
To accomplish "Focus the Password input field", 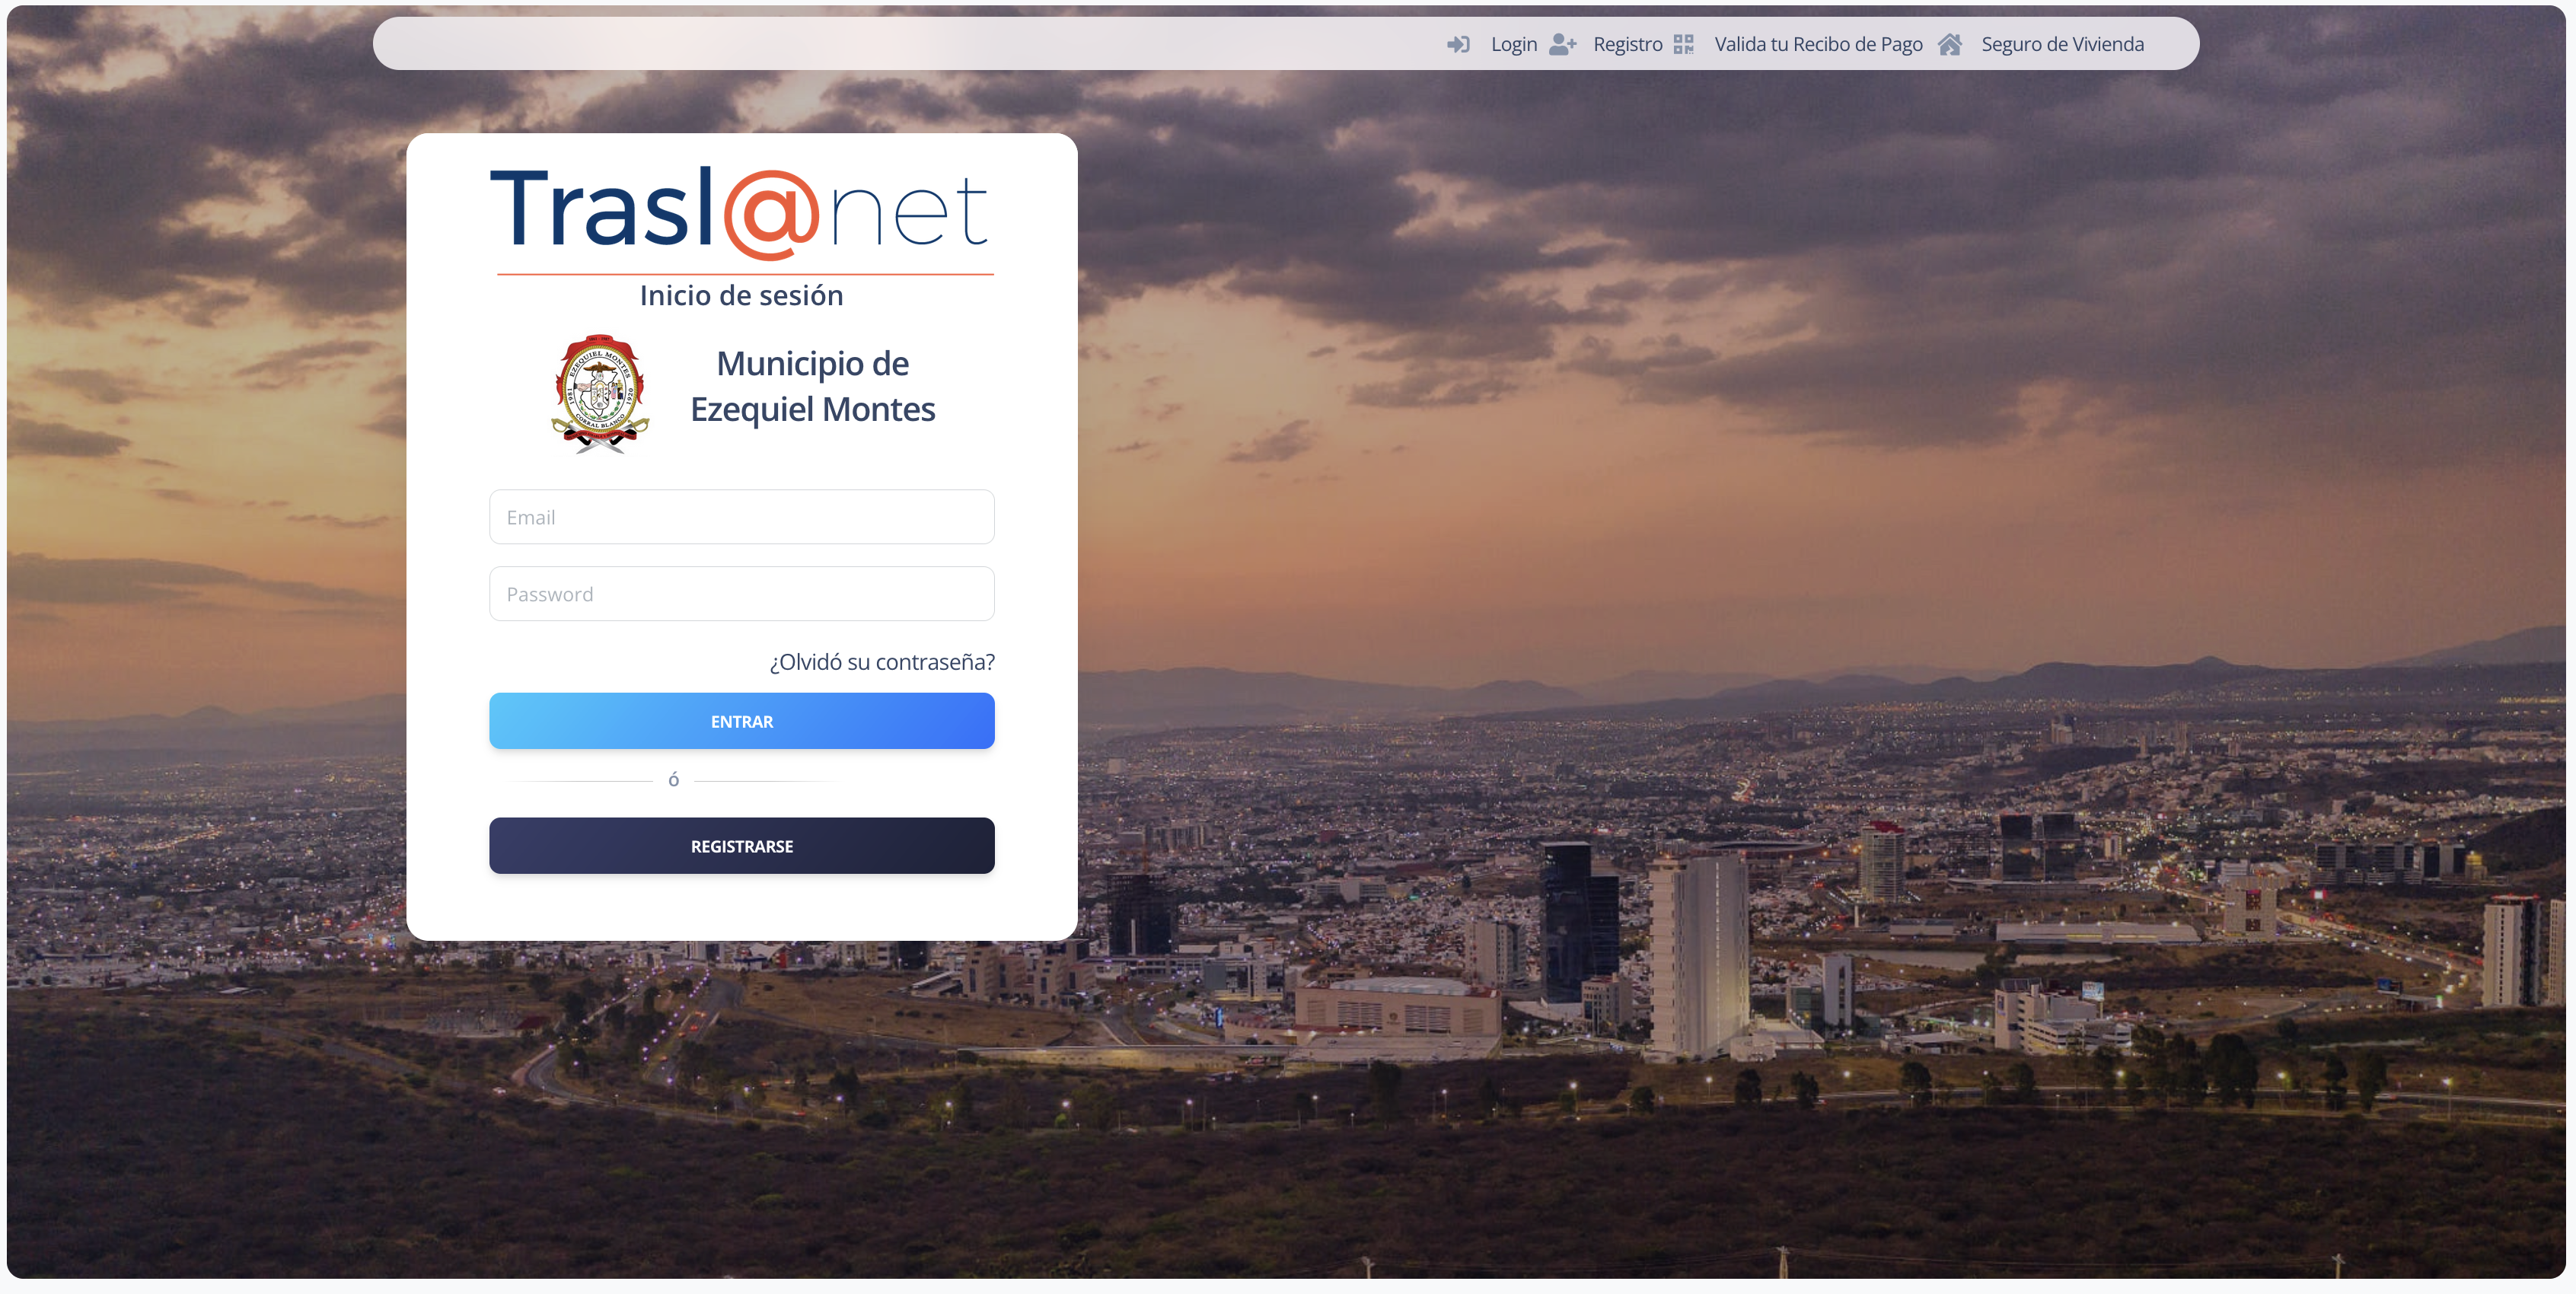I will [742, 594].
